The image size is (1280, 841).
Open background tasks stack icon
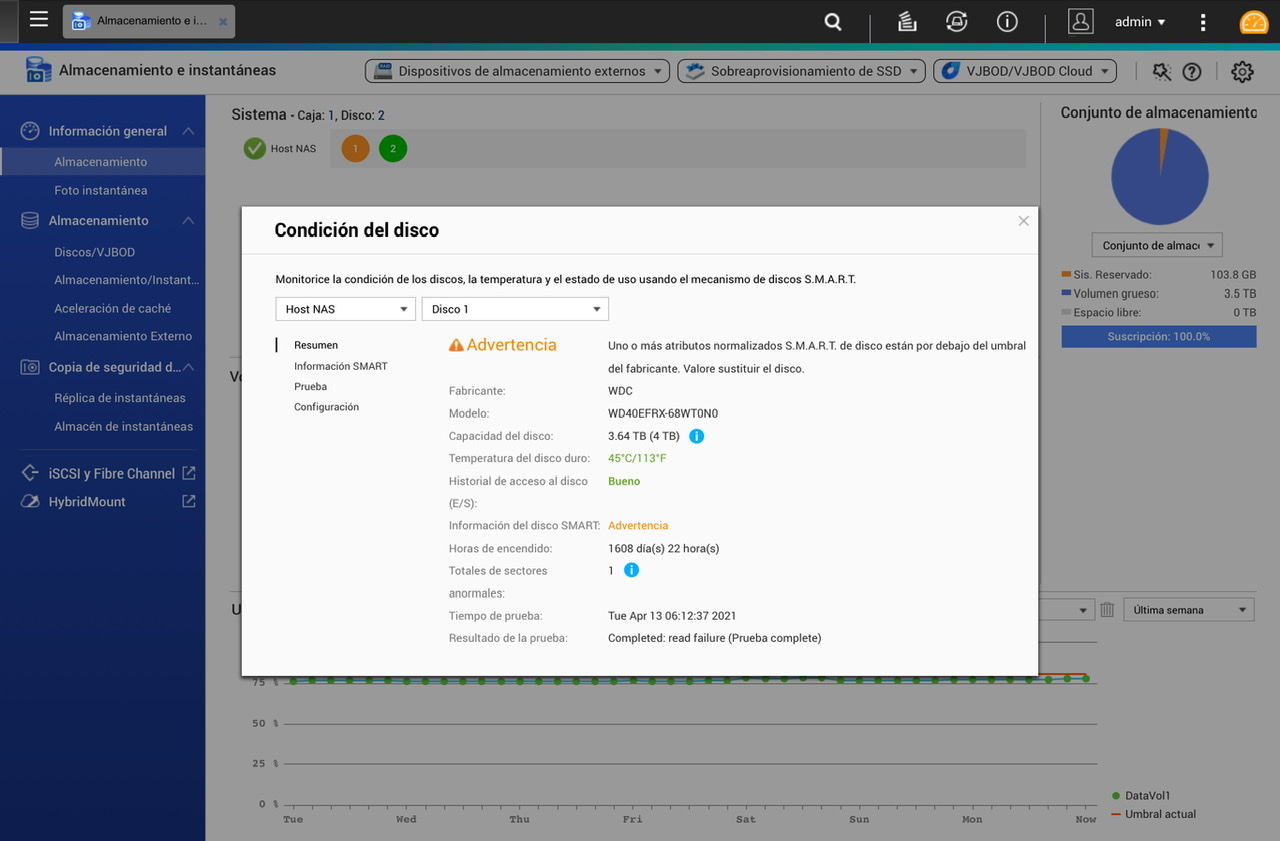pyautogui.click(x=907, y=22)
